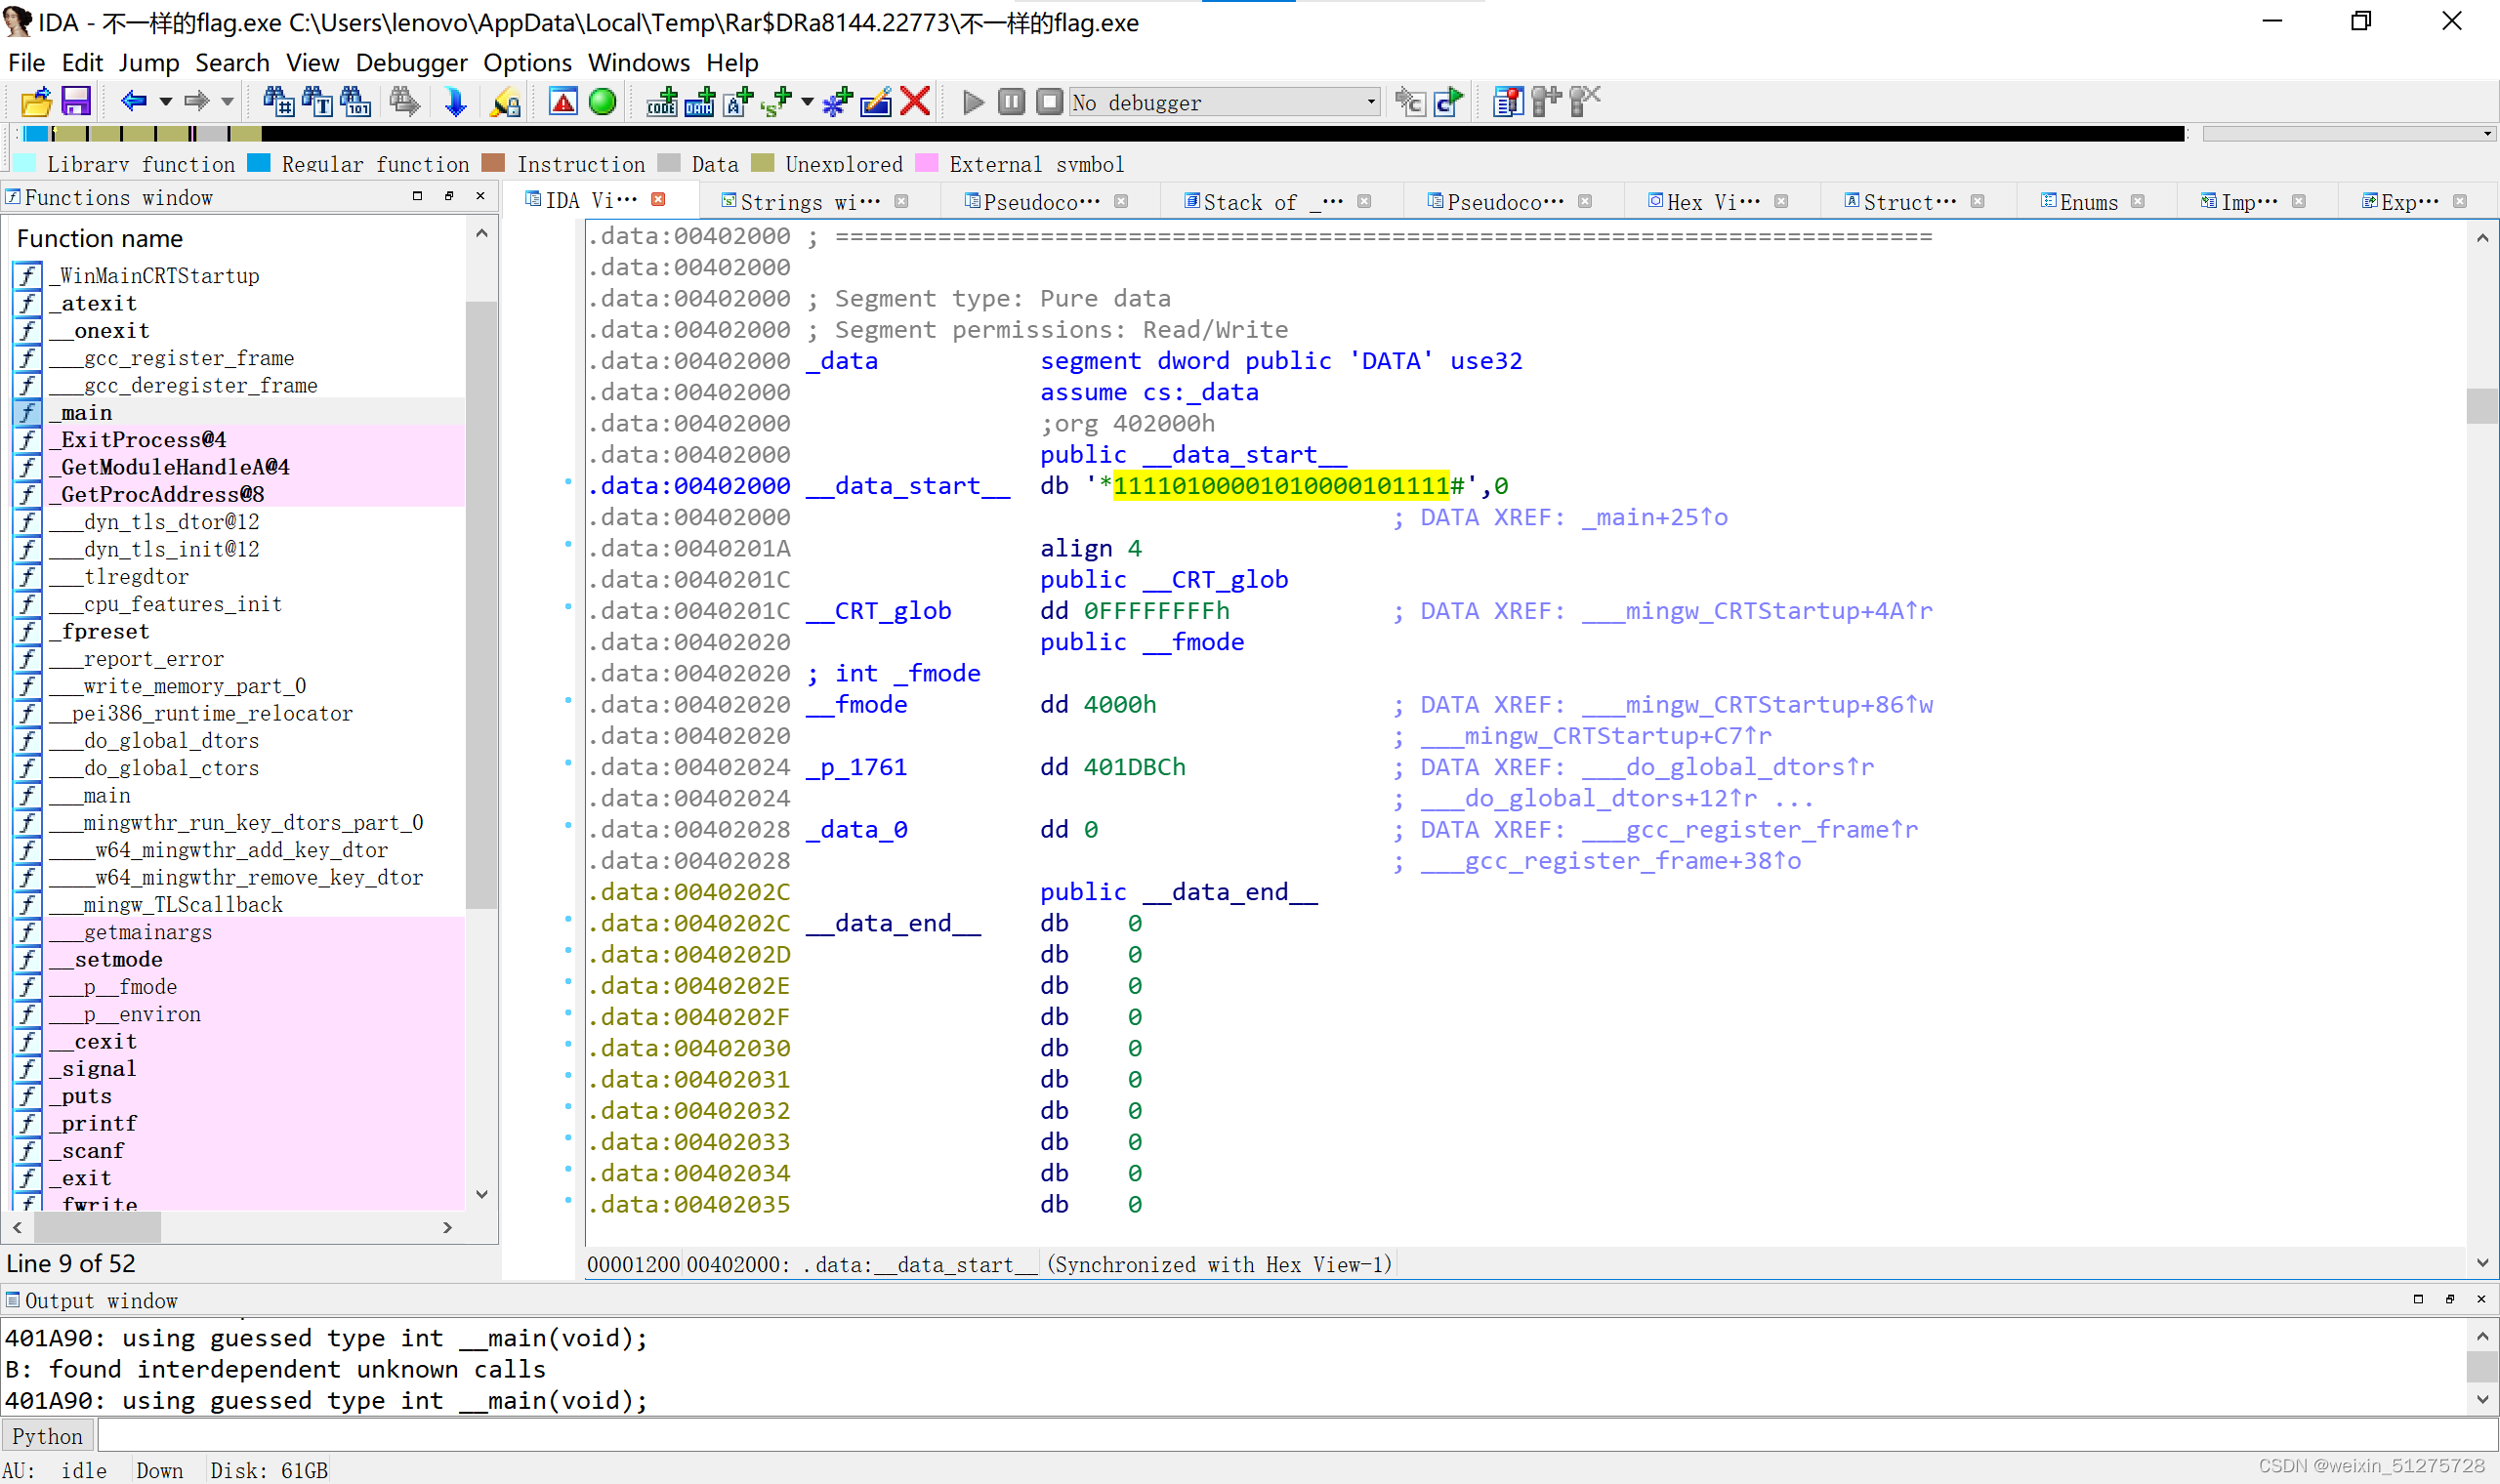This screenshot has width=2500, height=1484.
Task: Click the _main+25 cross-reference link
Action: pos(1654,517)
